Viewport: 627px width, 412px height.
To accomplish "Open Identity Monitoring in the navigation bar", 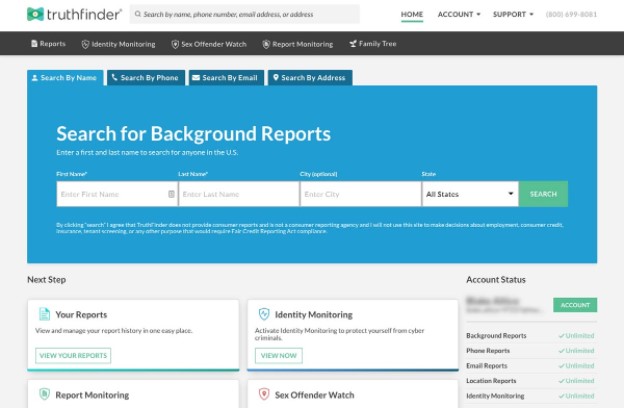I will tap(118, 44).
